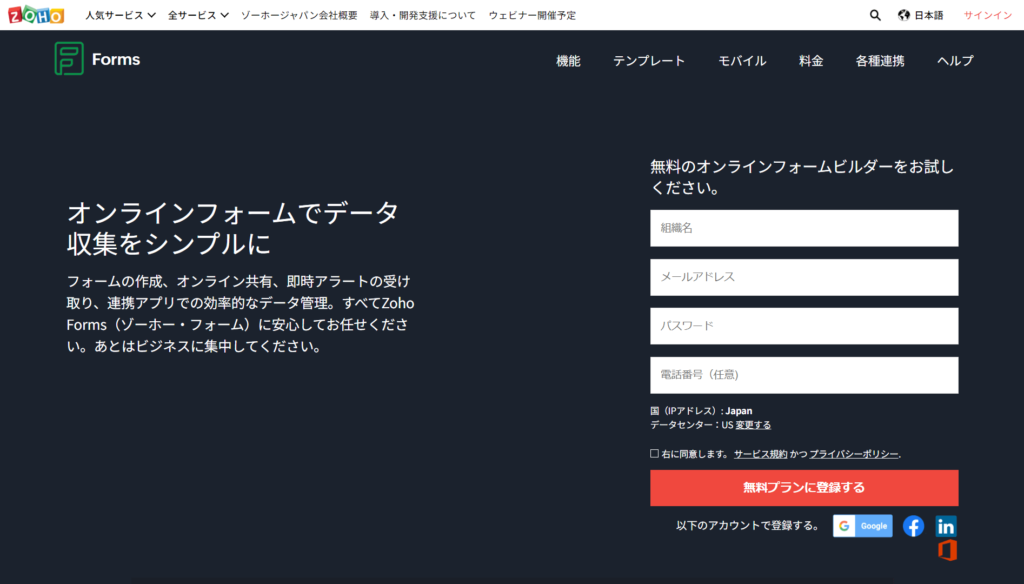Focus the メールアドレス input field
Image resolution: width=1024 pixels, height=584 pixels.
(x=804, y=277)
